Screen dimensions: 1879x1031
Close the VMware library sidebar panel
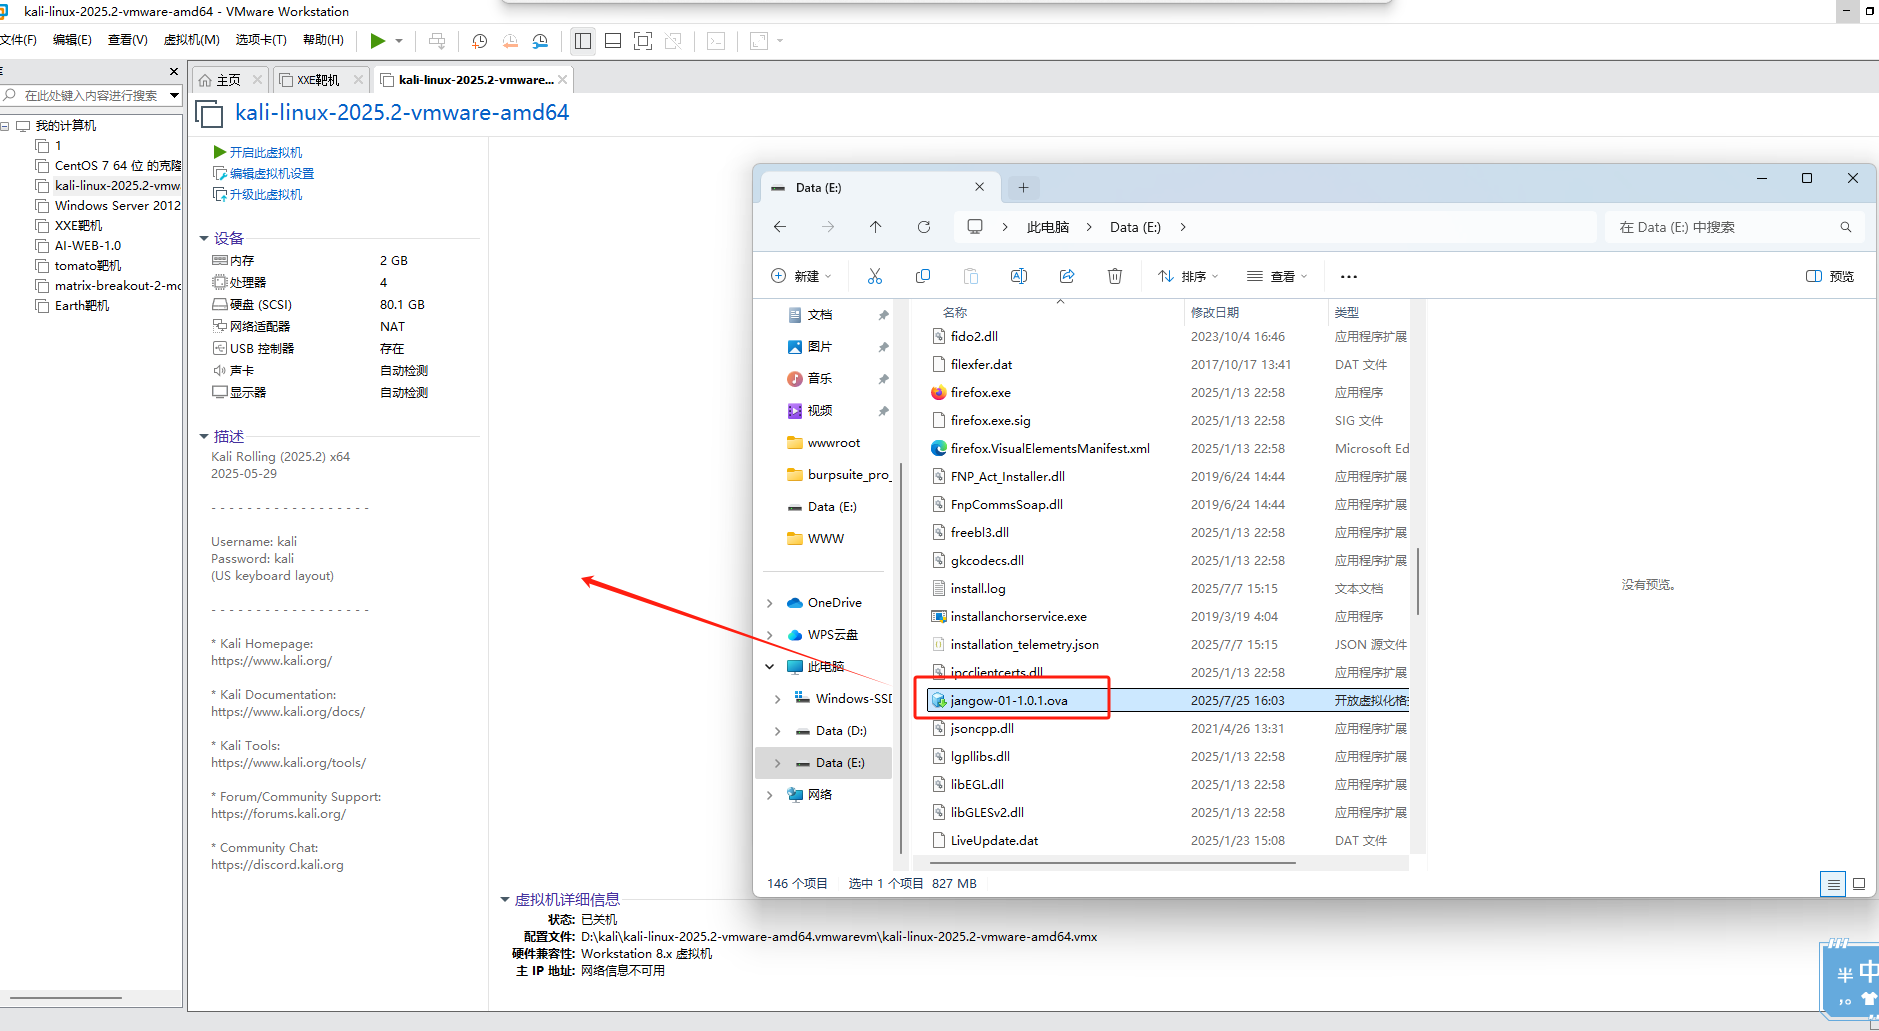[x=174, y=72]
